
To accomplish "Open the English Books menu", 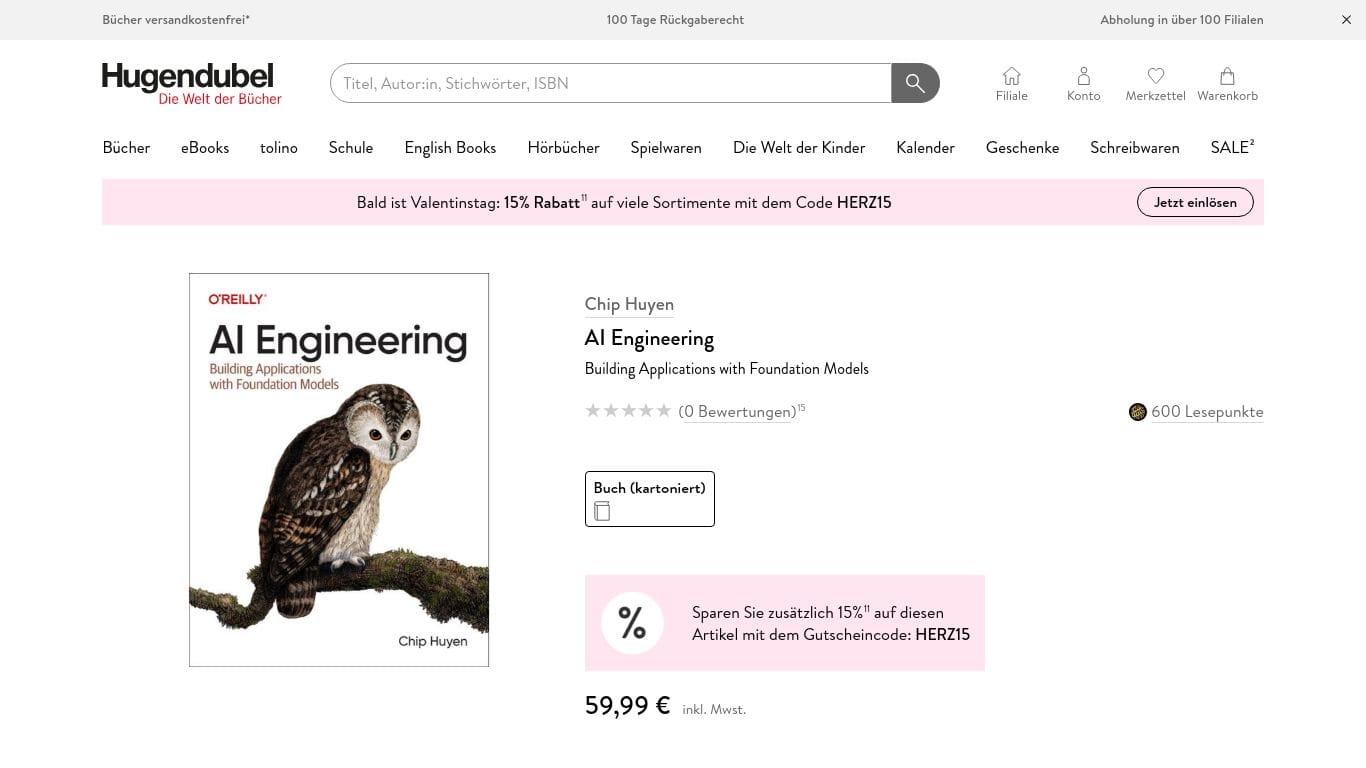I will 450,147.
